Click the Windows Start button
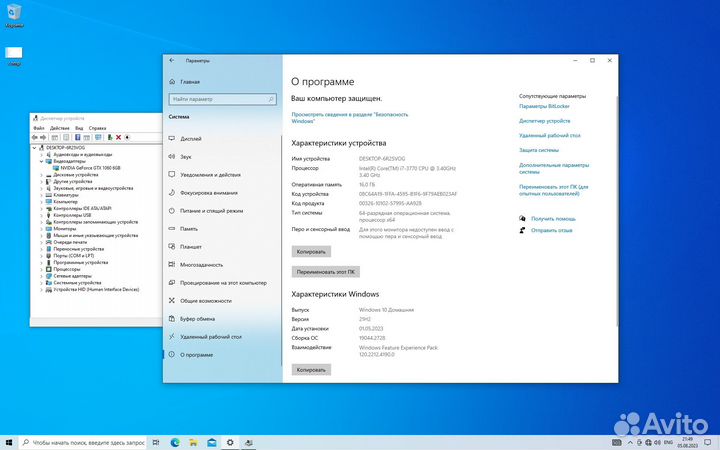Viewport: 720px width, 450px height. [9, 441]
